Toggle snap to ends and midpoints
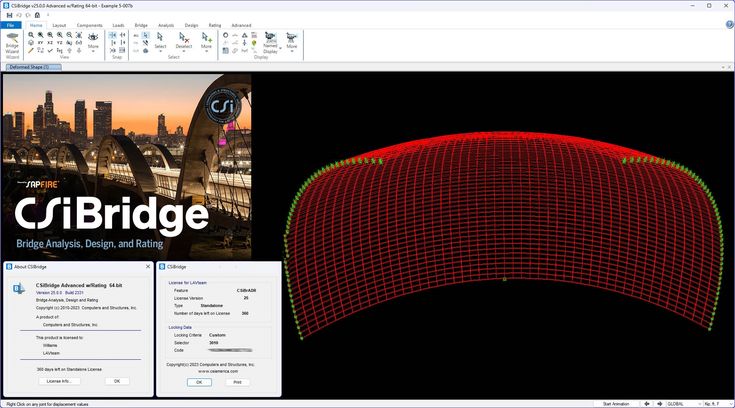735x408 pixels. 122,35
